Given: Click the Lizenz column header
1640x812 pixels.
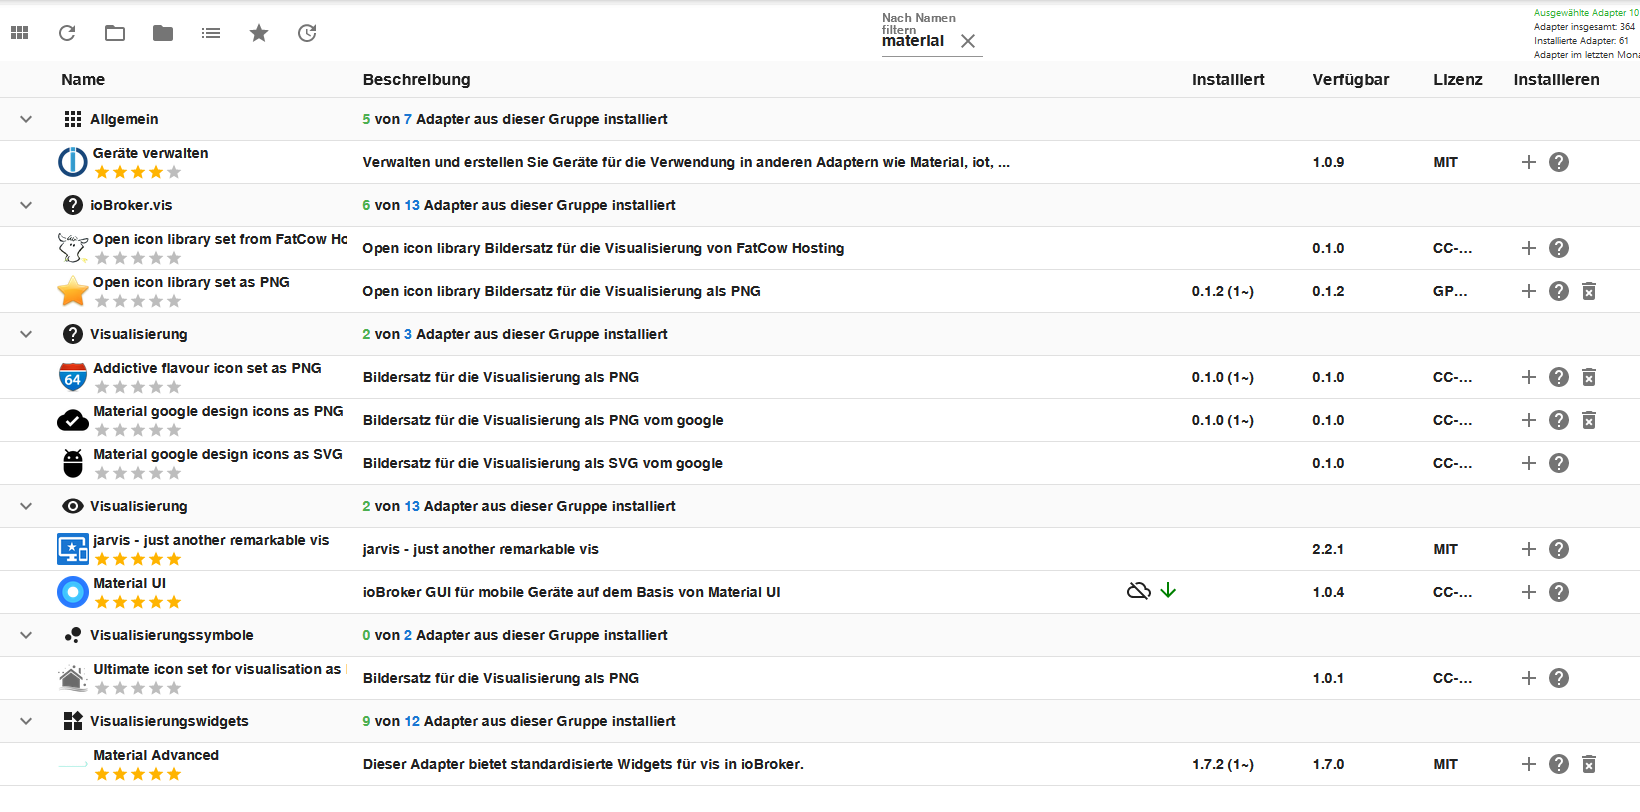Looking at the screenshot, I should pyautogui.click(x=1458, y=80).
